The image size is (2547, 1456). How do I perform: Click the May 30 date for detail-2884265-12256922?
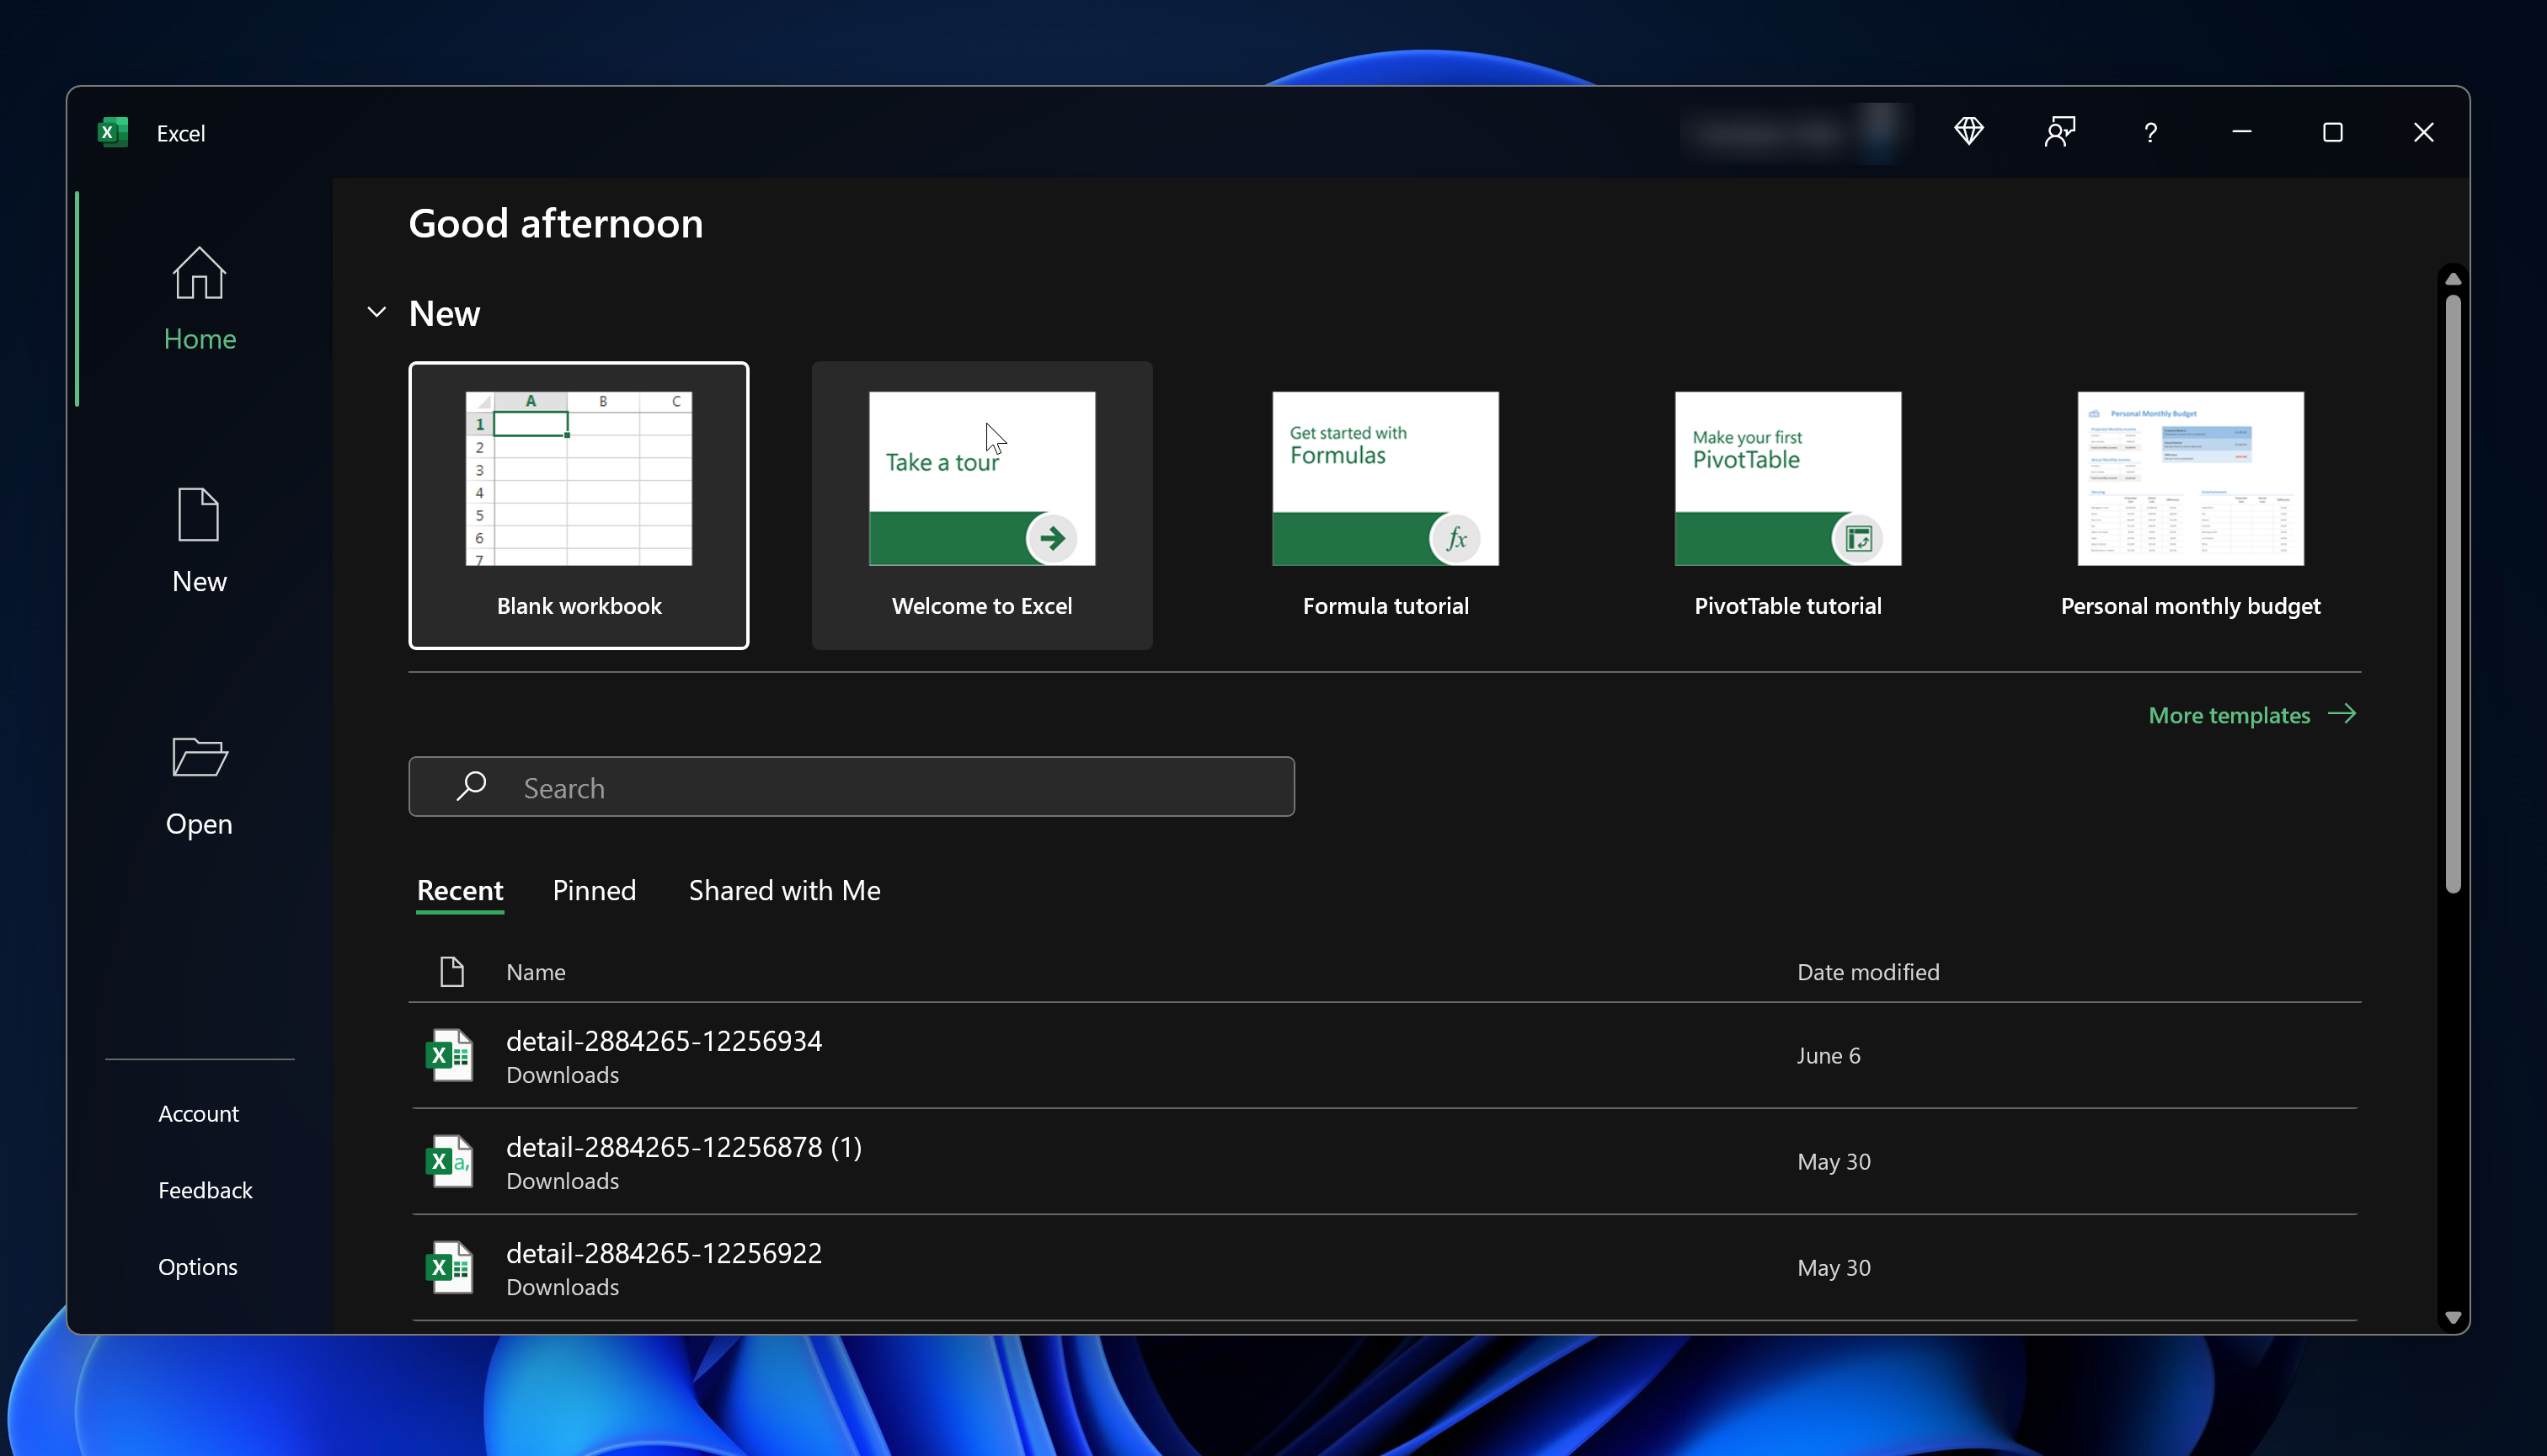1834,1267
